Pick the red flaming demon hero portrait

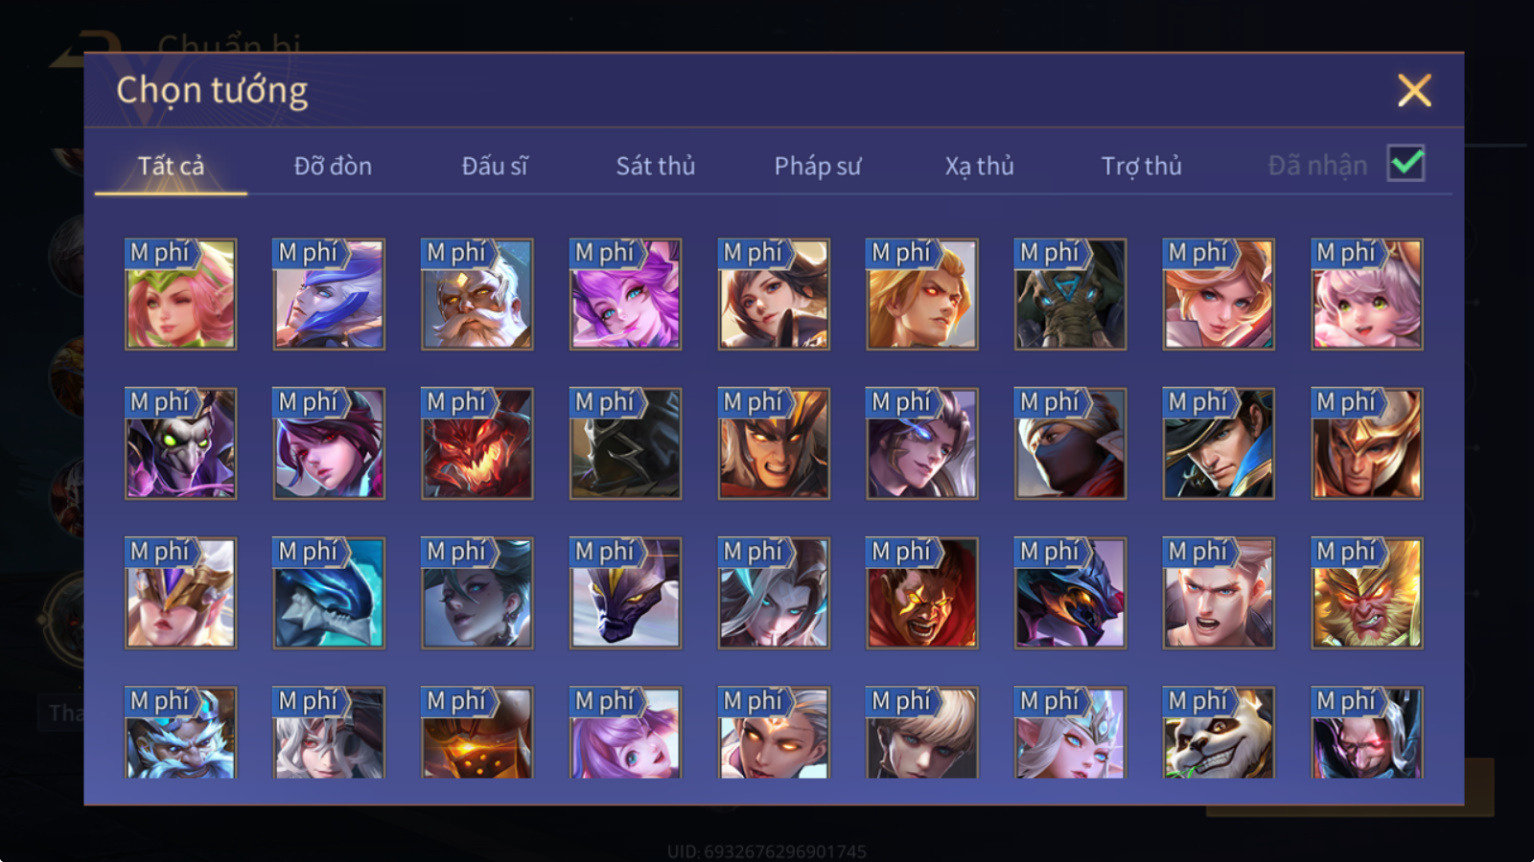(477, 443)
